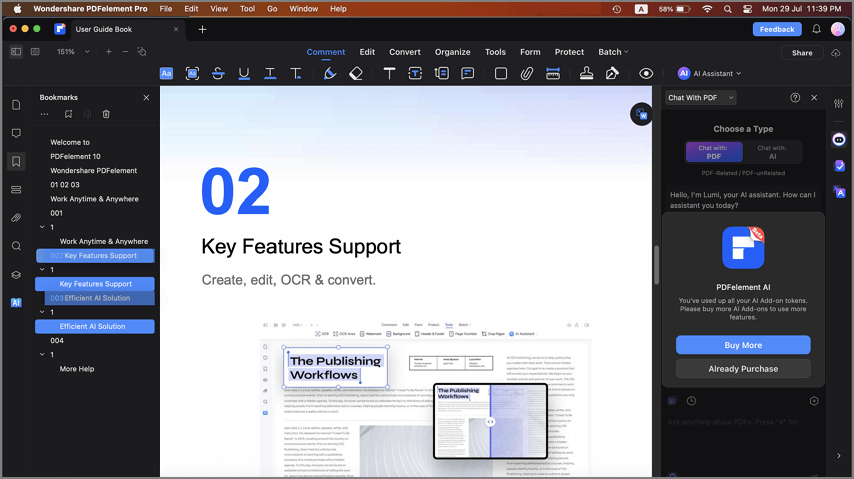Open AI panel in left sidebar

[16, 303]
